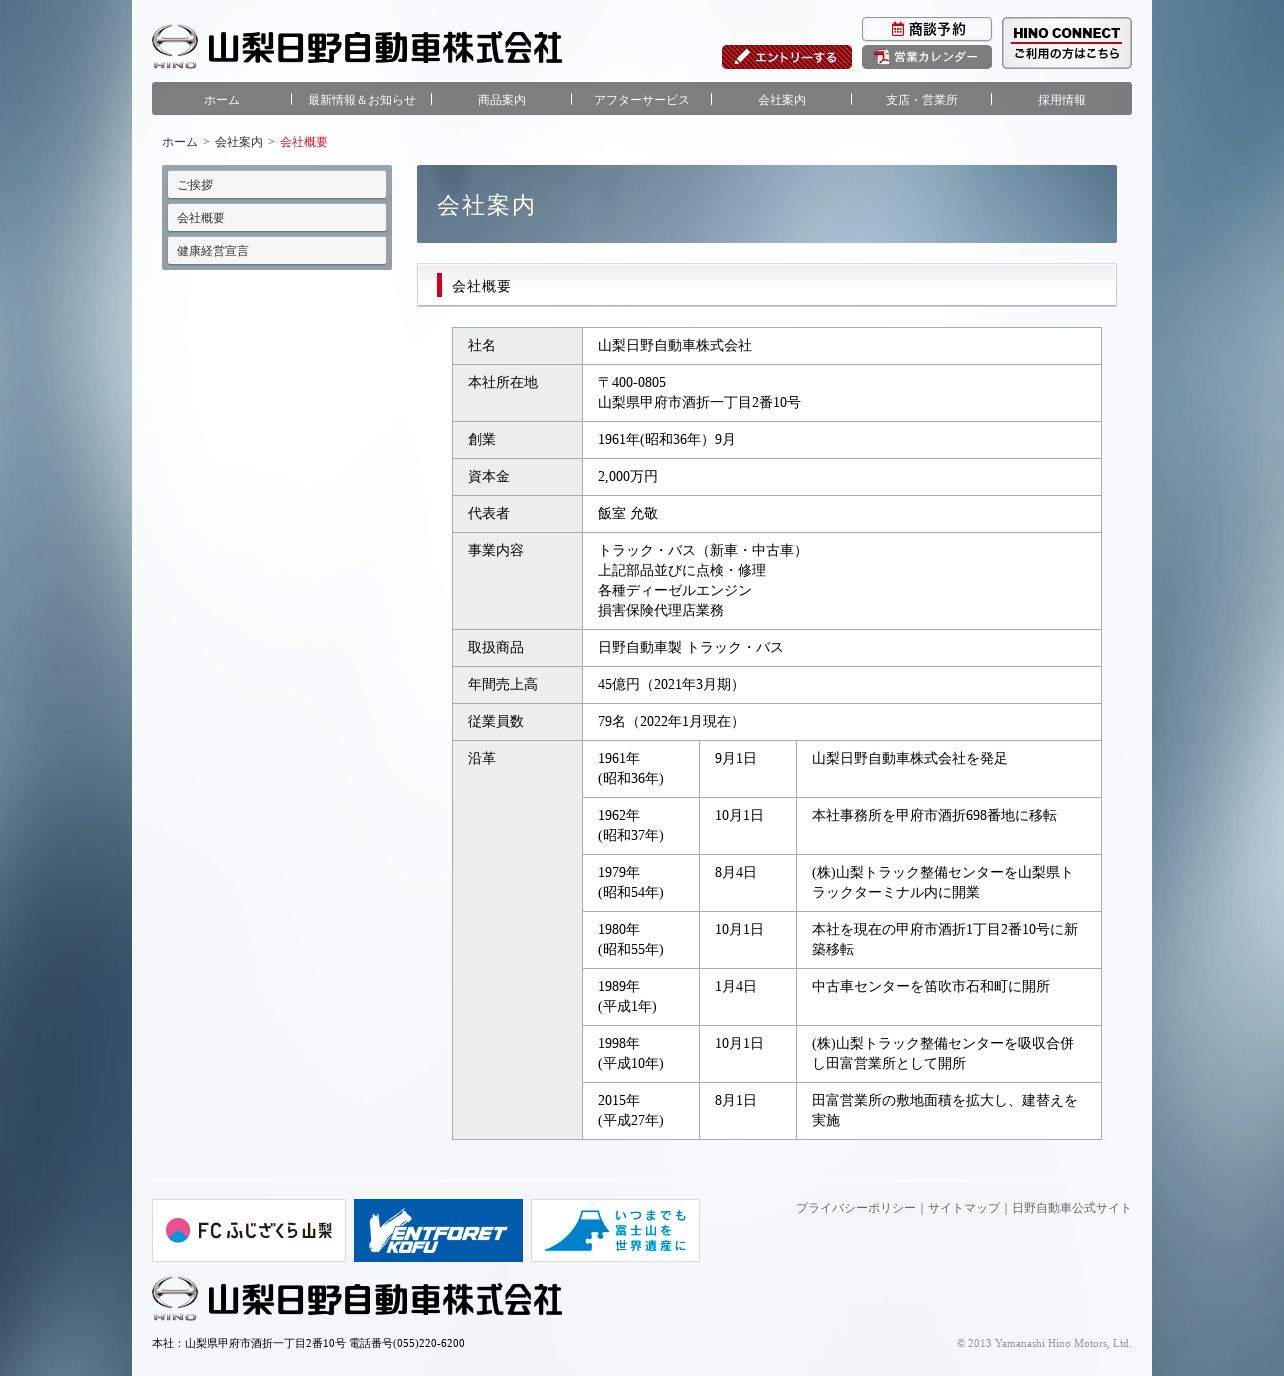Click the 79名（2022年1月現在）value
This screenshot has width=1284, height=1376.
[671, 721]
